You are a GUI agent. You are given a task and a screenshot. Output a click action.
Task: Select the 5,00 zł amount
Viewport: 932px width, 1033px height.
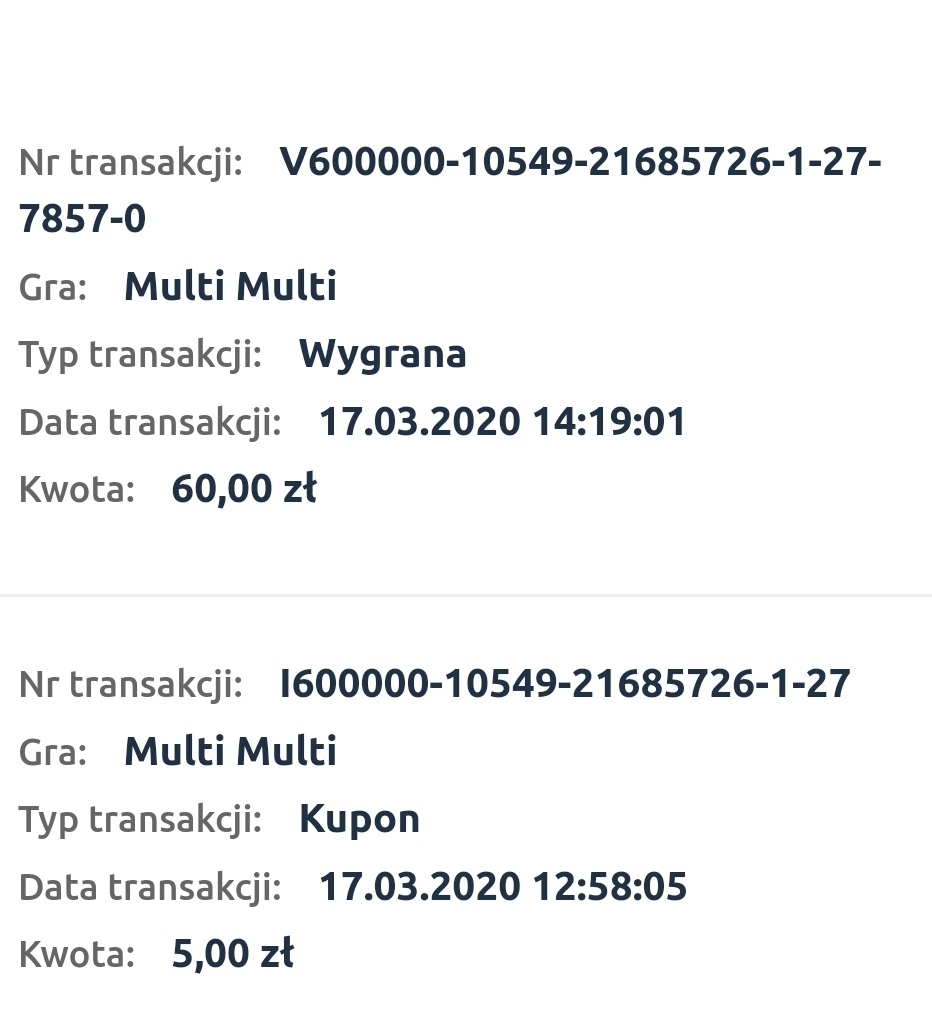click(x=233, y=953)
